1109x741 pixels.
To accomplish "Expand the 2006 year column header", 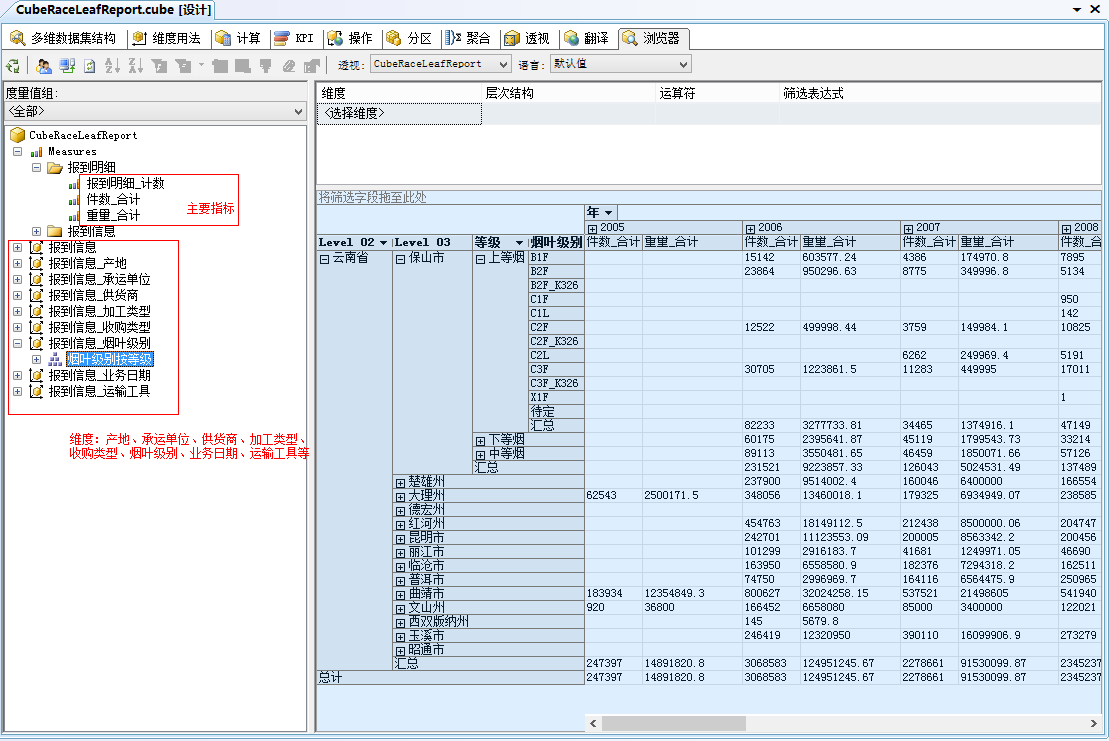I will [750, 228].
